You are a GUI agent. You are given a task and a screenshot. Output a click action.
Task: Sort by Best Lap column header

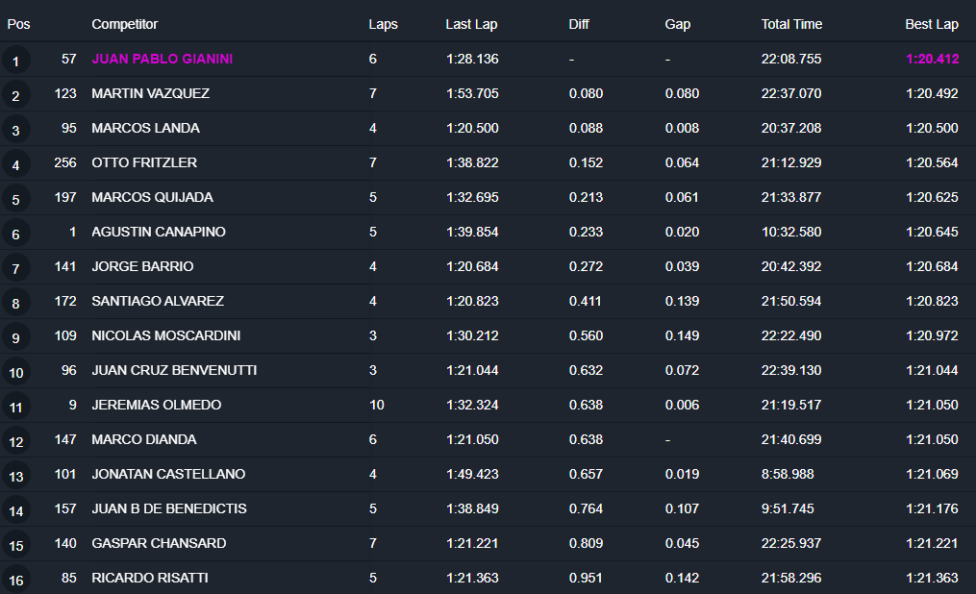point(932,24)
